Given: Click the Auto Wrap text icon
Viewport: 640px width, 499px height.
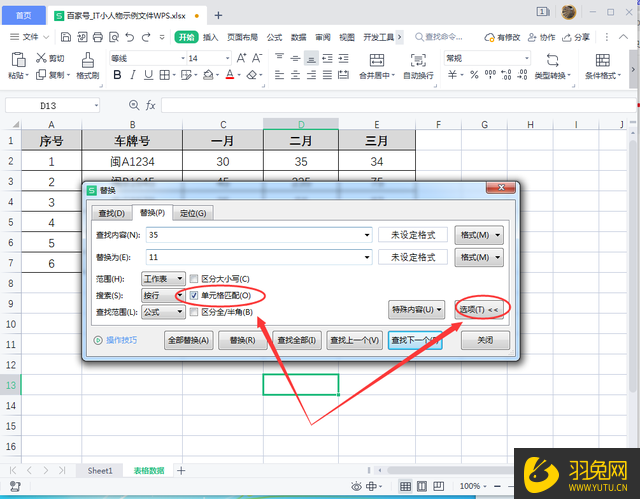Looking at the screenshot, I should pos(418,60).
